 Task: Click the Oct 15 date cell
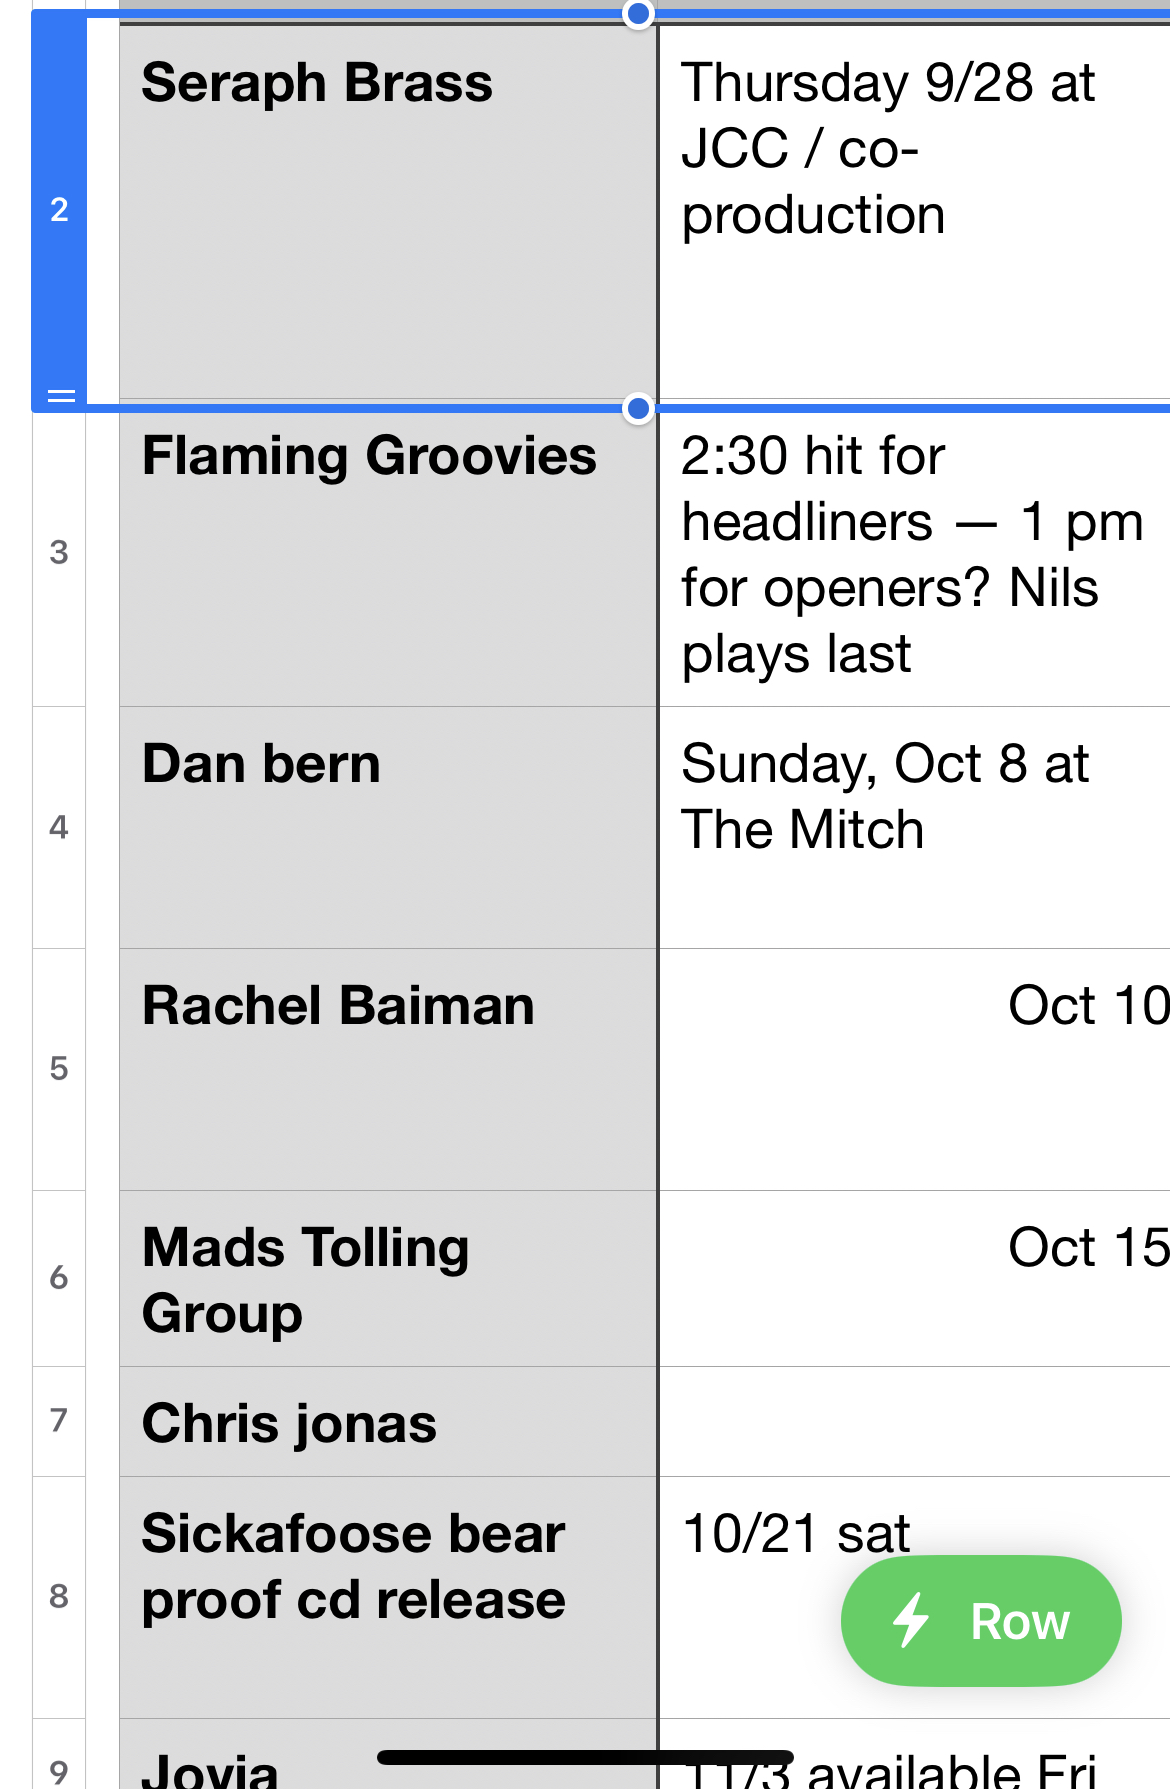(914, 1278)
